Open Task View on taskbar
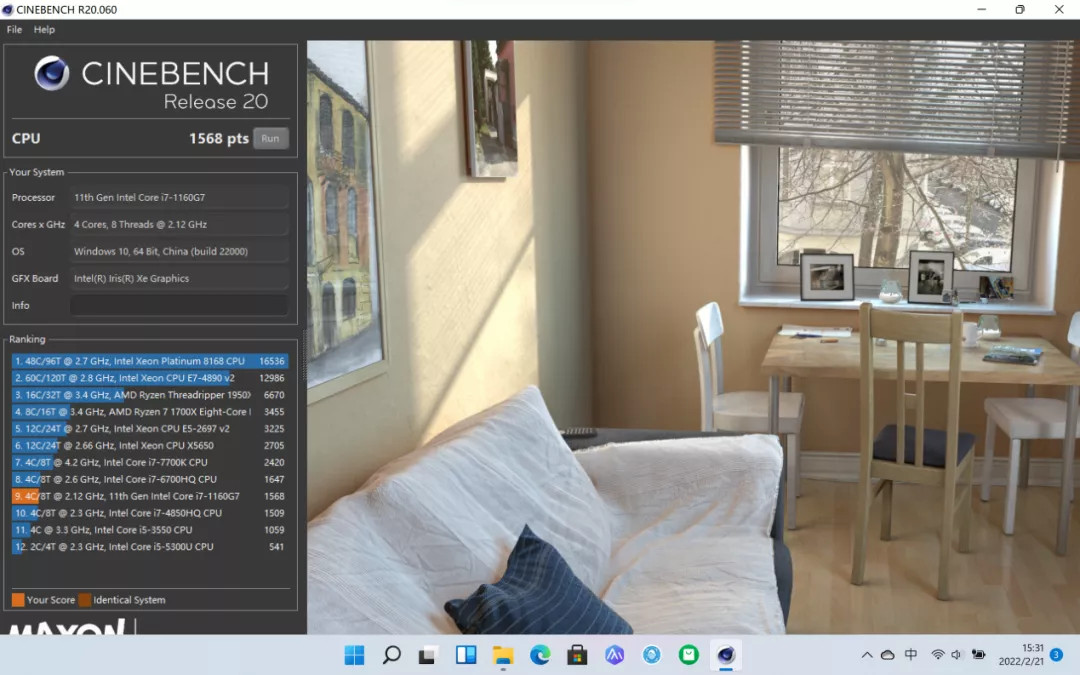This screenshot has height=675, width=1080. (428, 655)
